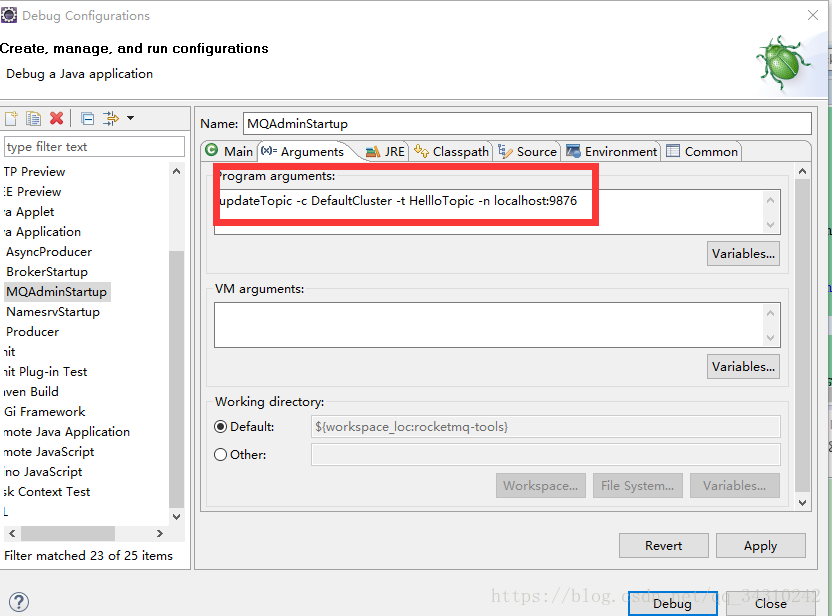This screenshot has height=616, width=832.
Task: Collapse all configurations in the tree
Action: [85, 118]
